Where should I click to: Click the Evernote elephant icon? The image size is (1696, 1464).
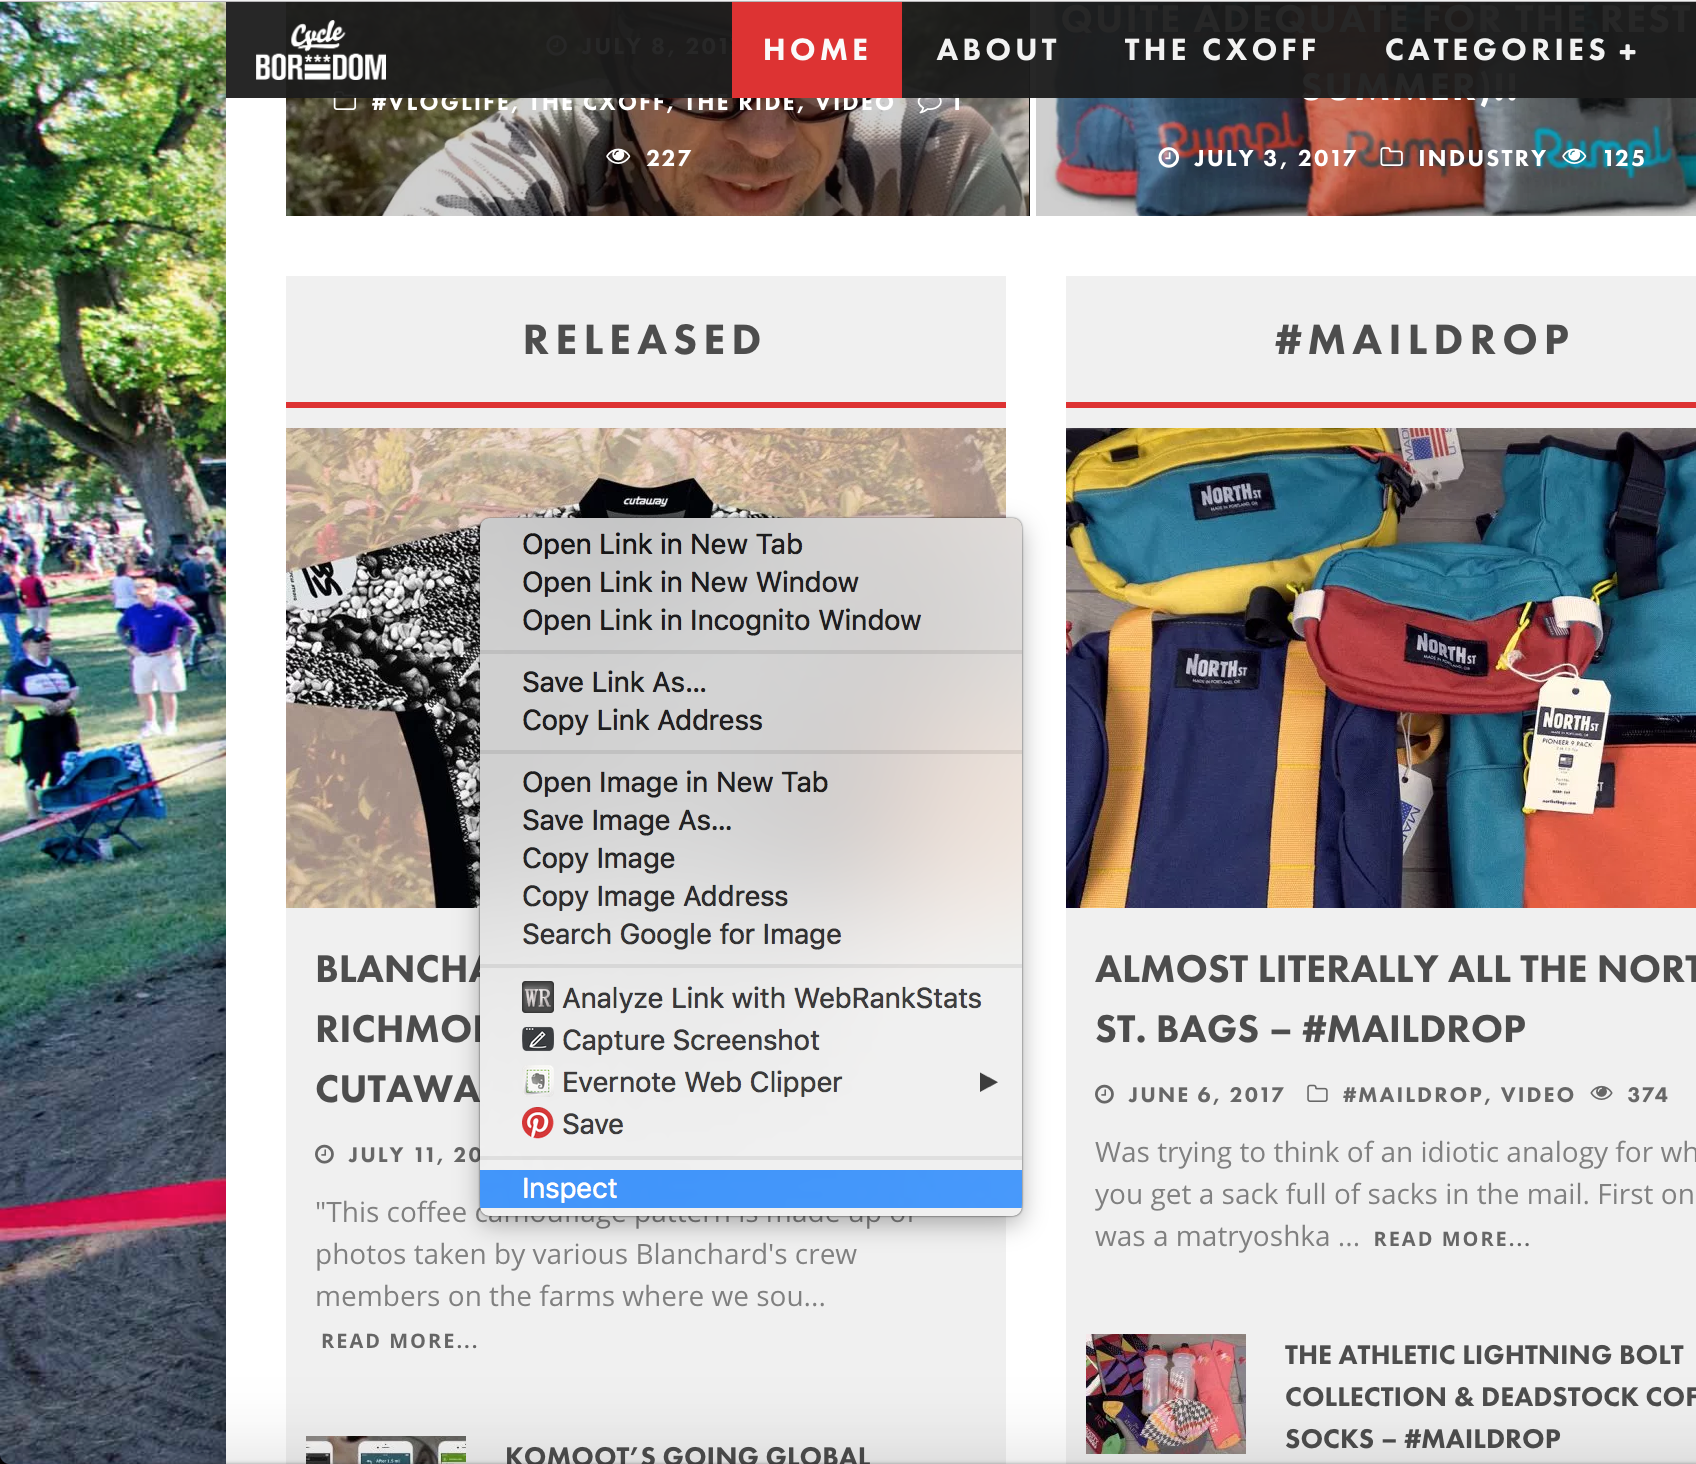(x=537, y=1081)
